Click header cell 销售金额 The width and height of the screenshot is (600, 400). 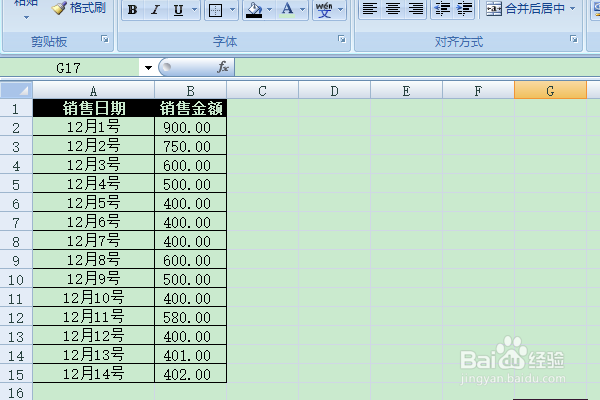[x=191, y=108]
